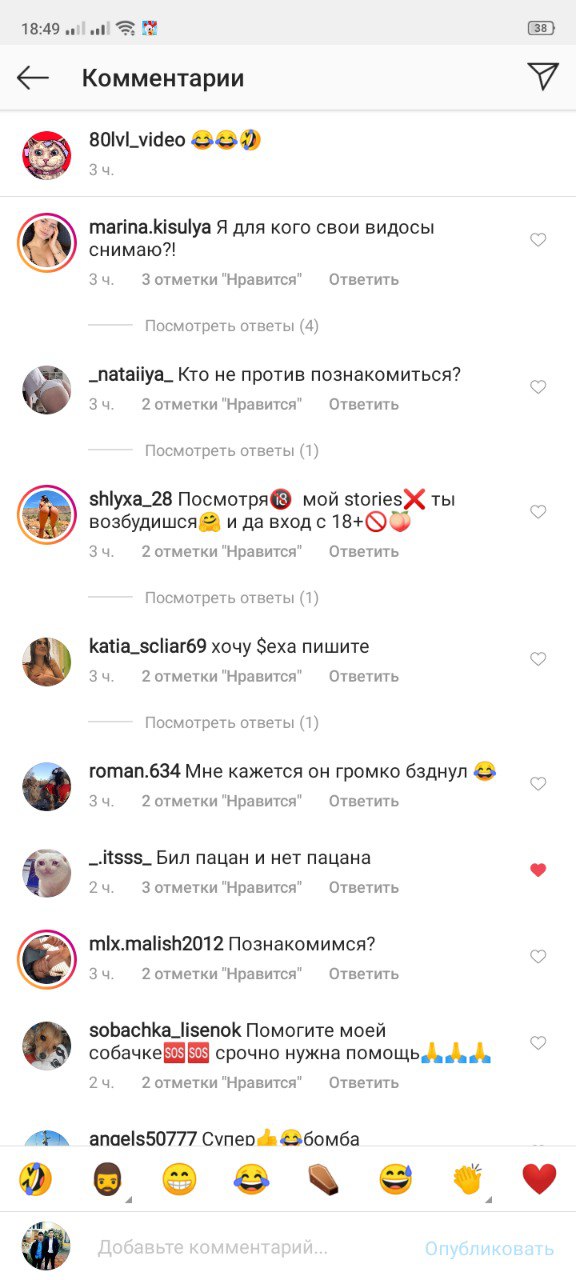Show the reply under _nataiiya_'s comment

click(x=232, y=451)
